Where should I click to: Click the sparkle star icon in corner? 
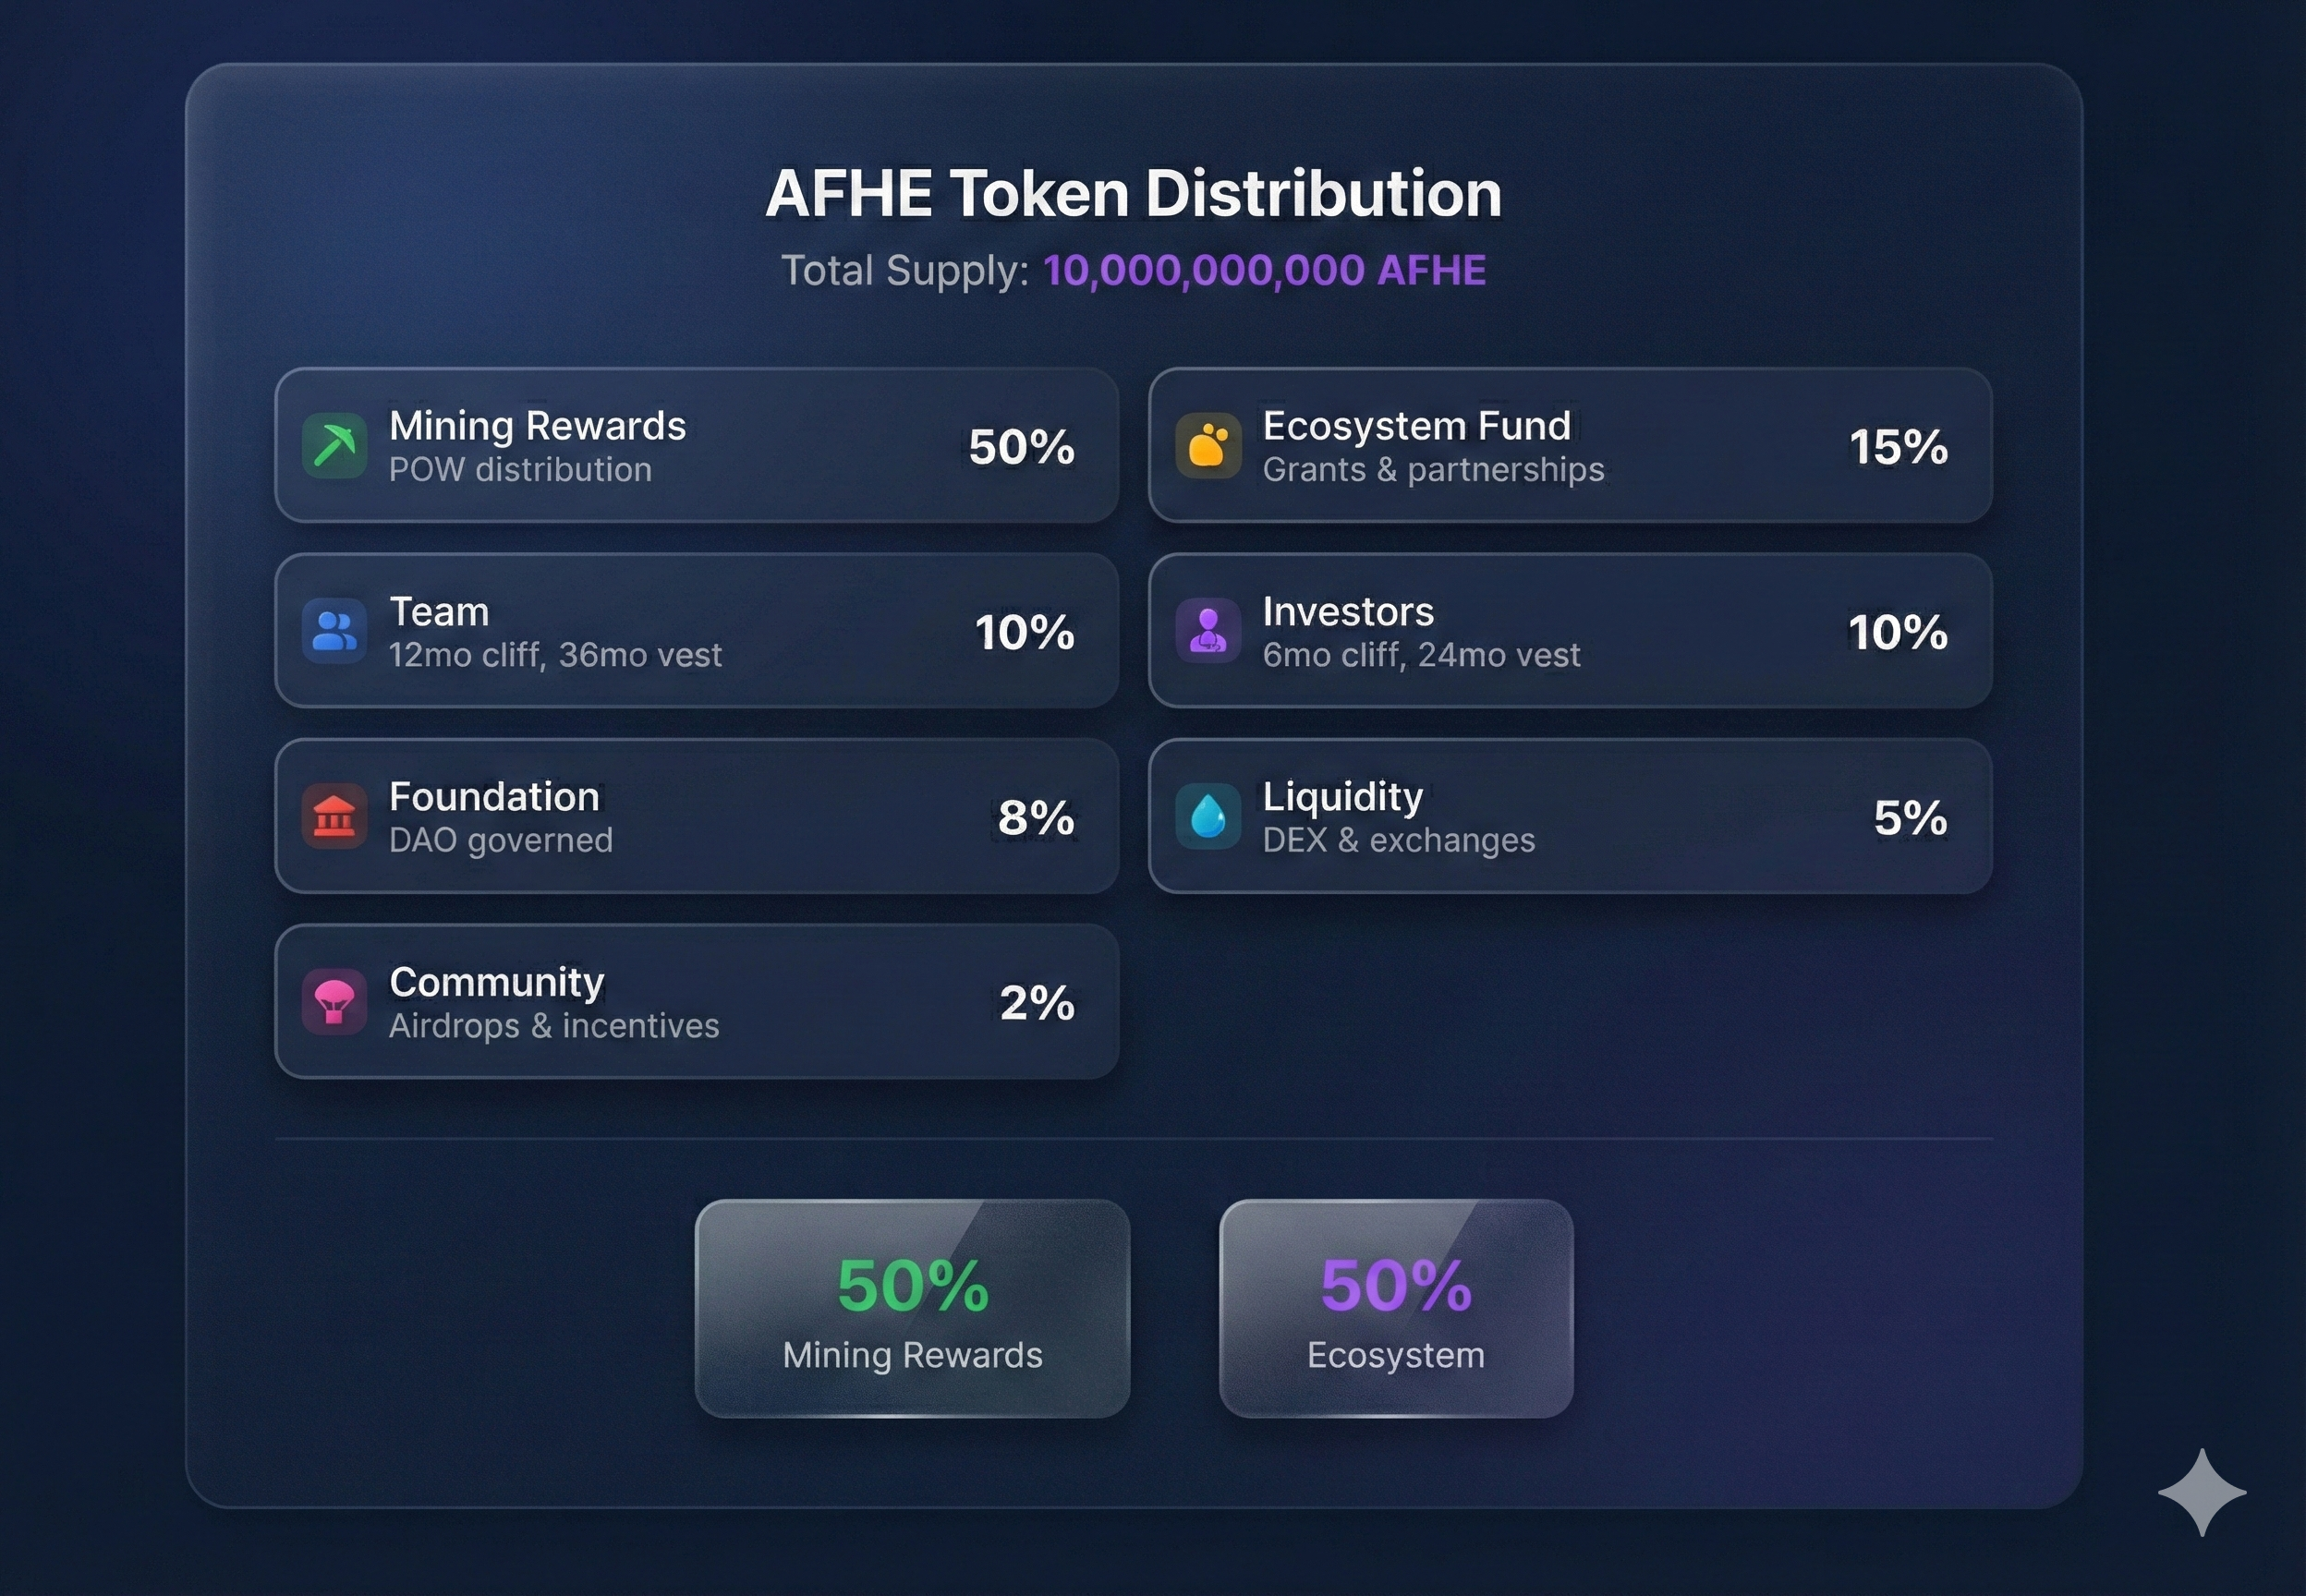pos(2201,1492)
